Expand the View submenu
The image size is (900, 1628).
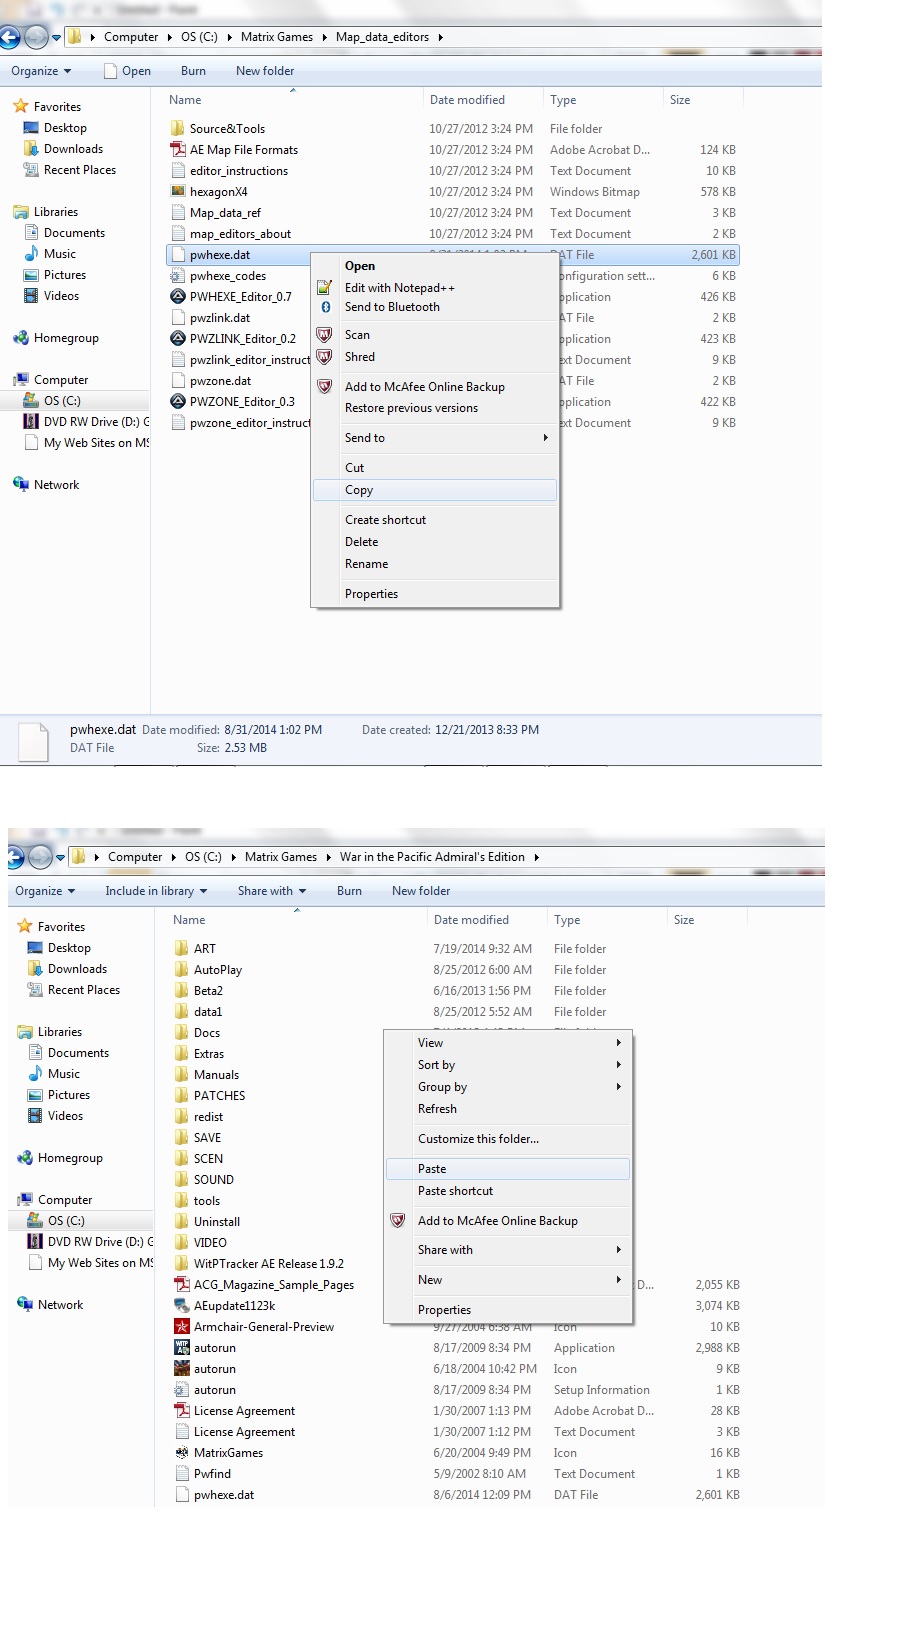[509, 1043]
